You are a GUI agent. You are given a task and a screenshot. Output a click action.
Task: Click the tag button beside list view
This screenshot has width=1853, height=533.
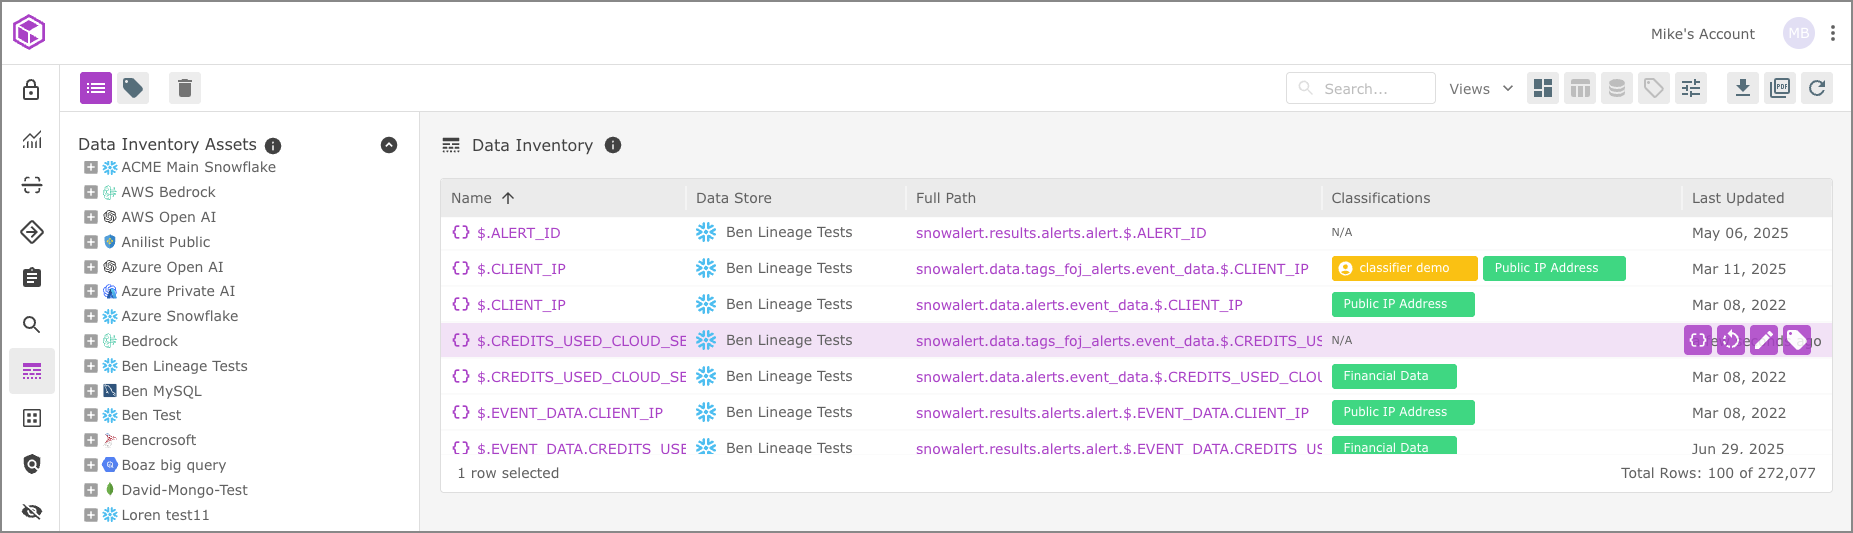[133, 88]
